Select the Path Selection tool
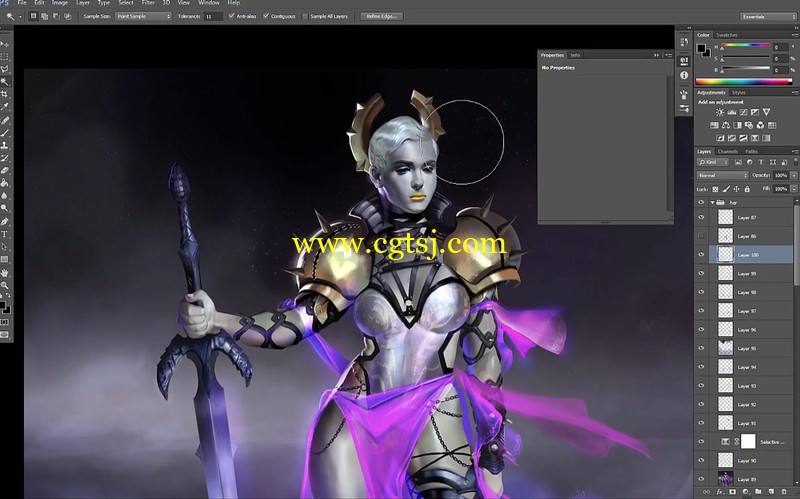 [x=5, y=247]
